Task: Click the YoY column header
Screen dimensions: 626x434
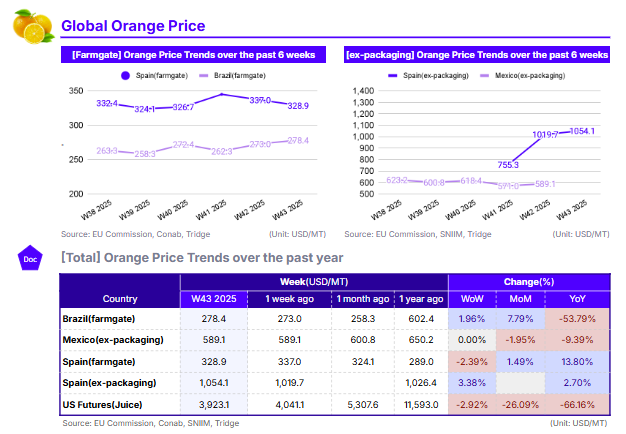Action: tap(578, 299)
